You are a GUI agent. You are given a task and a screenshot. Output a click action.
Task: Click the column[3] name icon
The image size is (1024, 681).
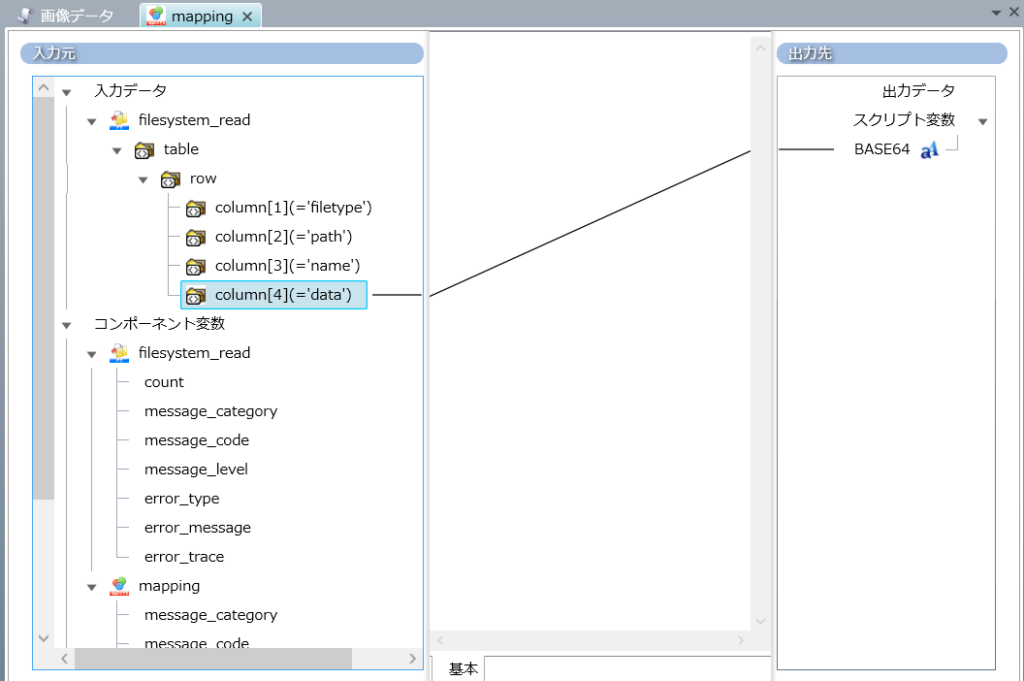point(196,266)
